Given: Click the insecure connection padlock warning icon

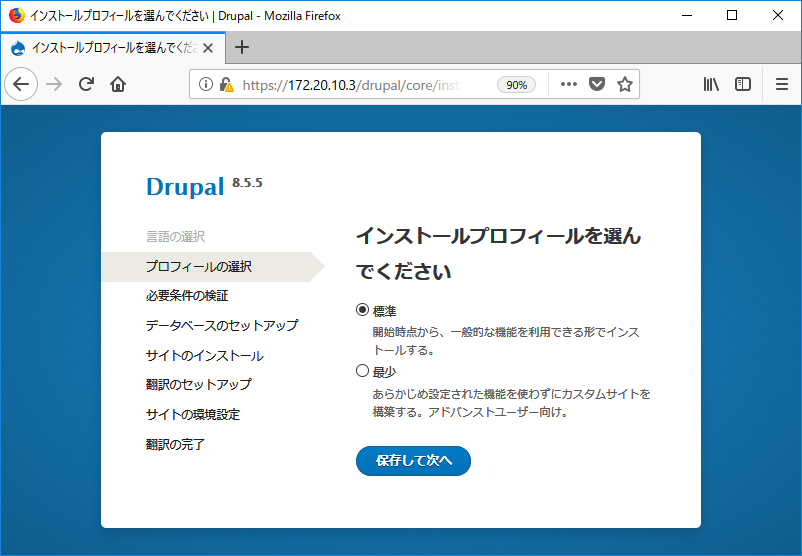Looking at the screenshot, I should tap(226, 84).
